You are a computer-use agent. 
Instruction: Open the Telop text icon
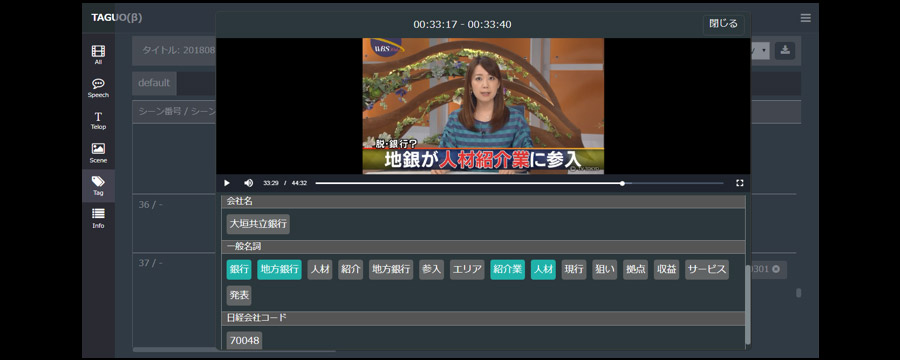pos(98,120)
